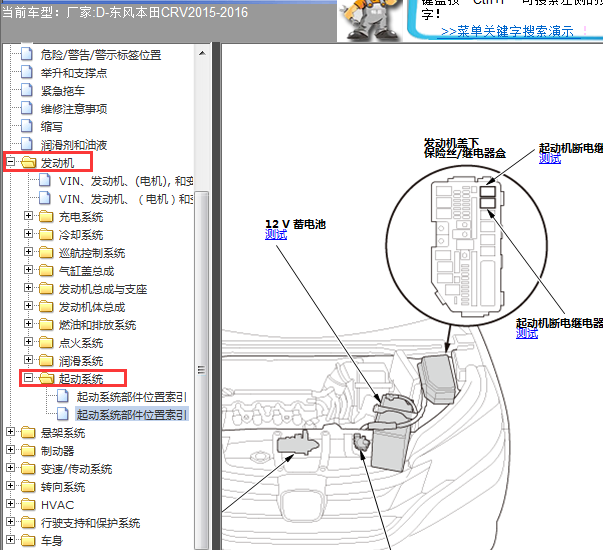Click the 气缸盖总成 folder icon

coord(46,271)
